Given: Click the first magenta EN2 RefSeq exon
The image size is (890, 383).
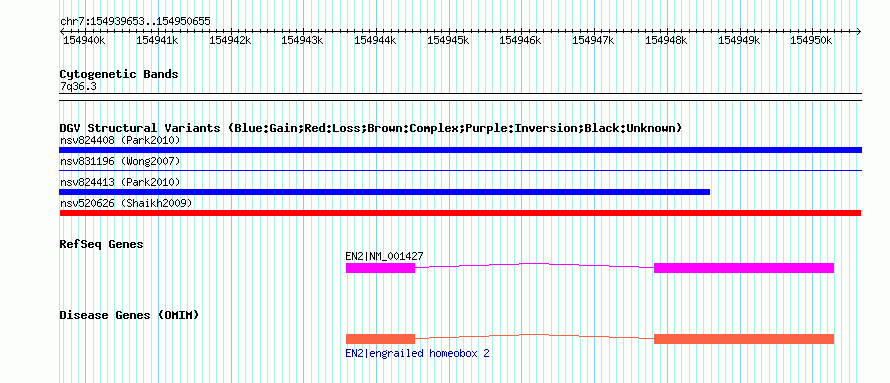Looking at the screenshot, I should pos(380,268).
